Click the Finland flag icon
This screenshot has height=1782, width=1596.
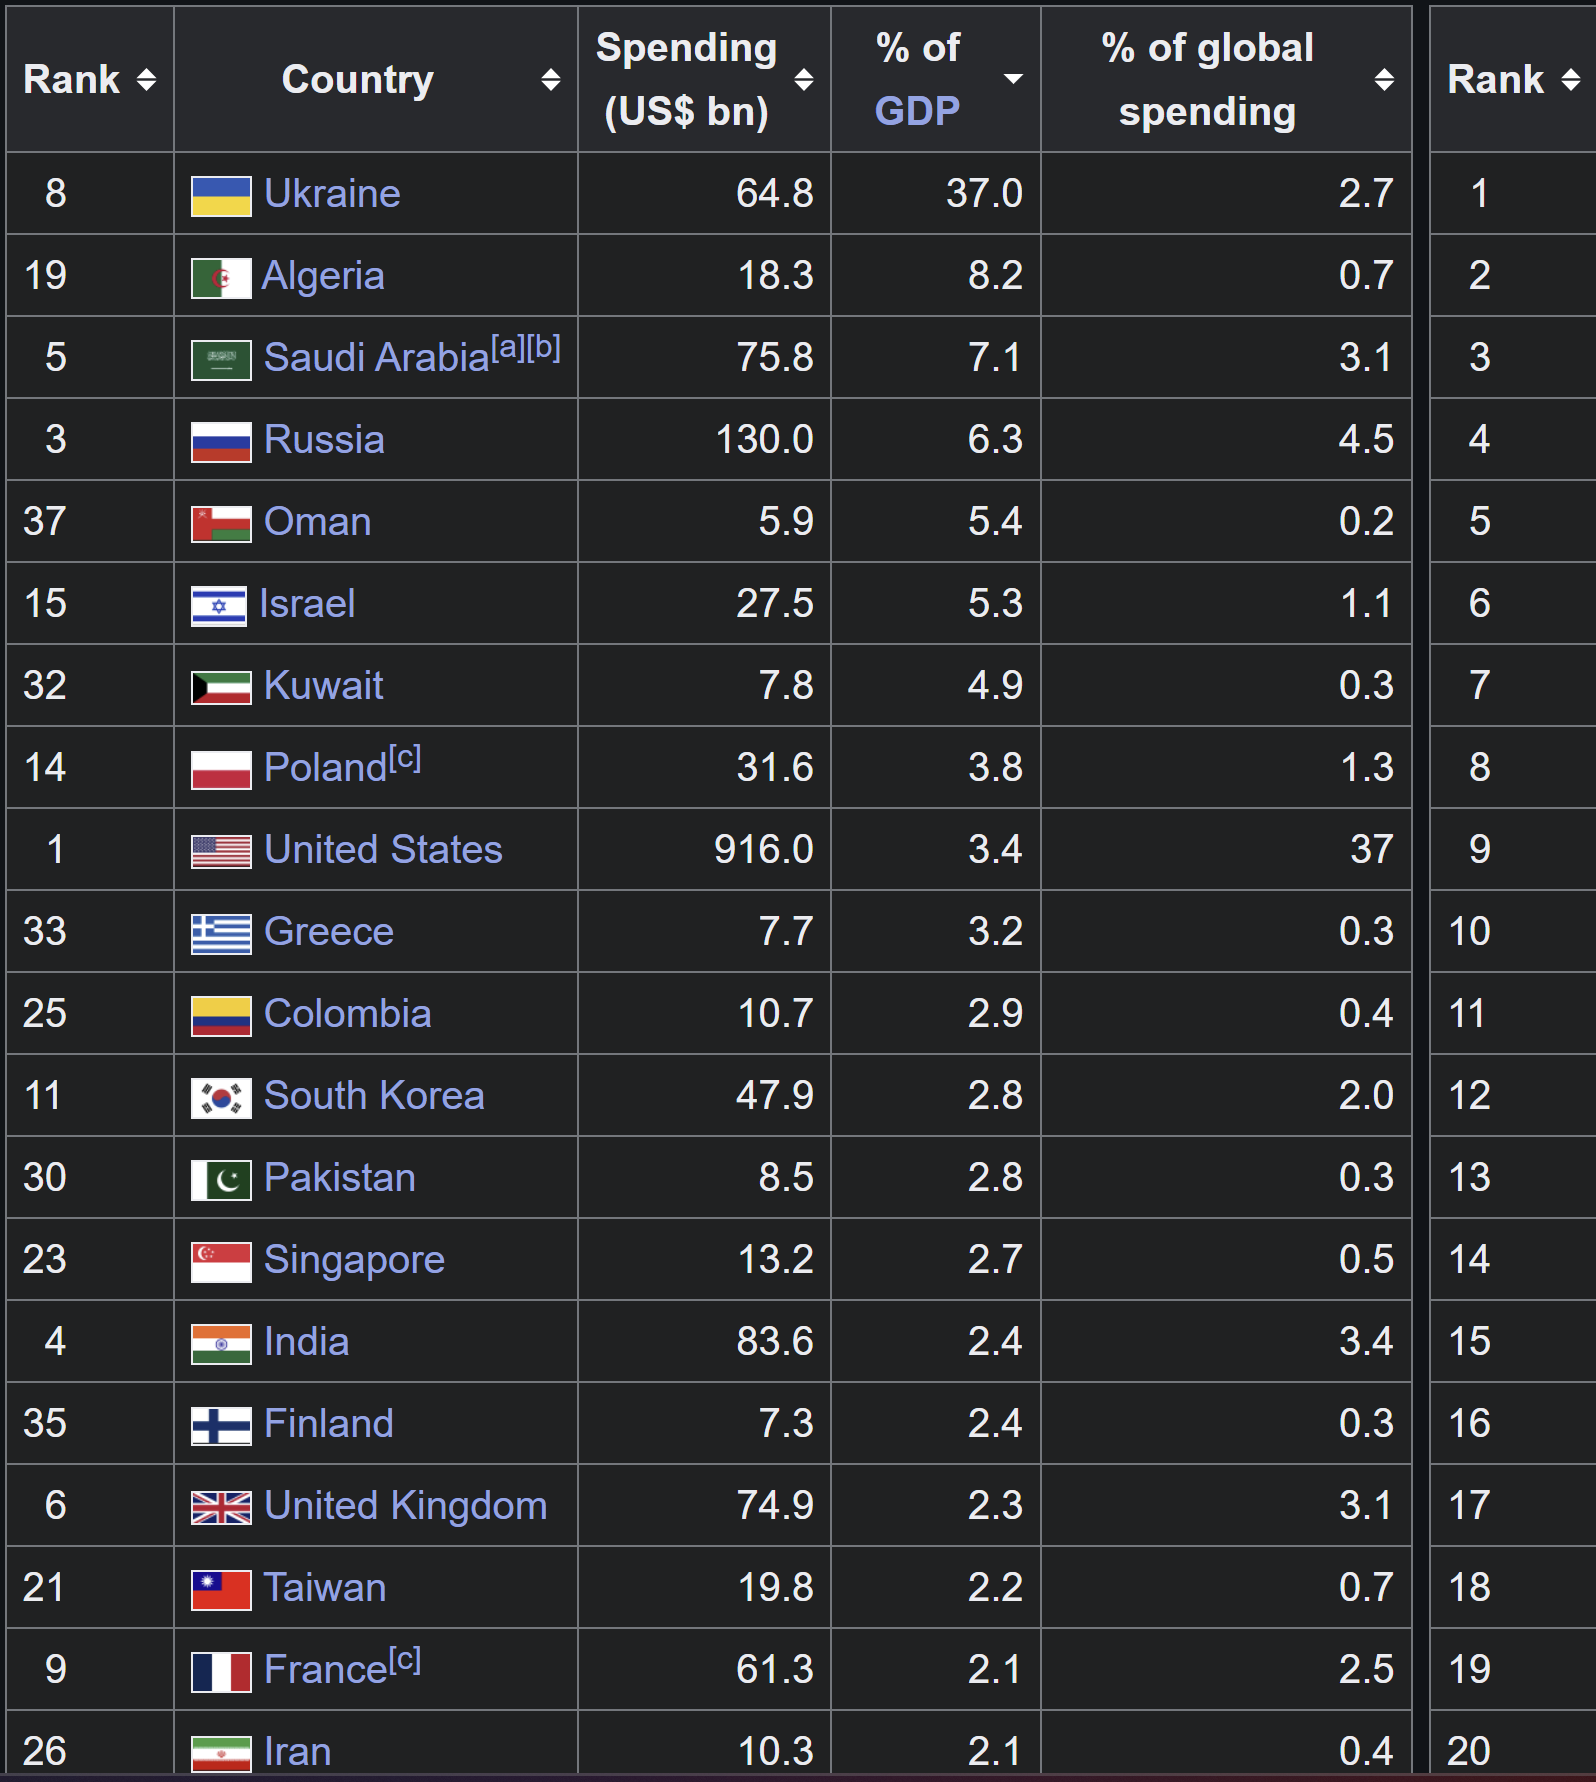pos(221,1426)
